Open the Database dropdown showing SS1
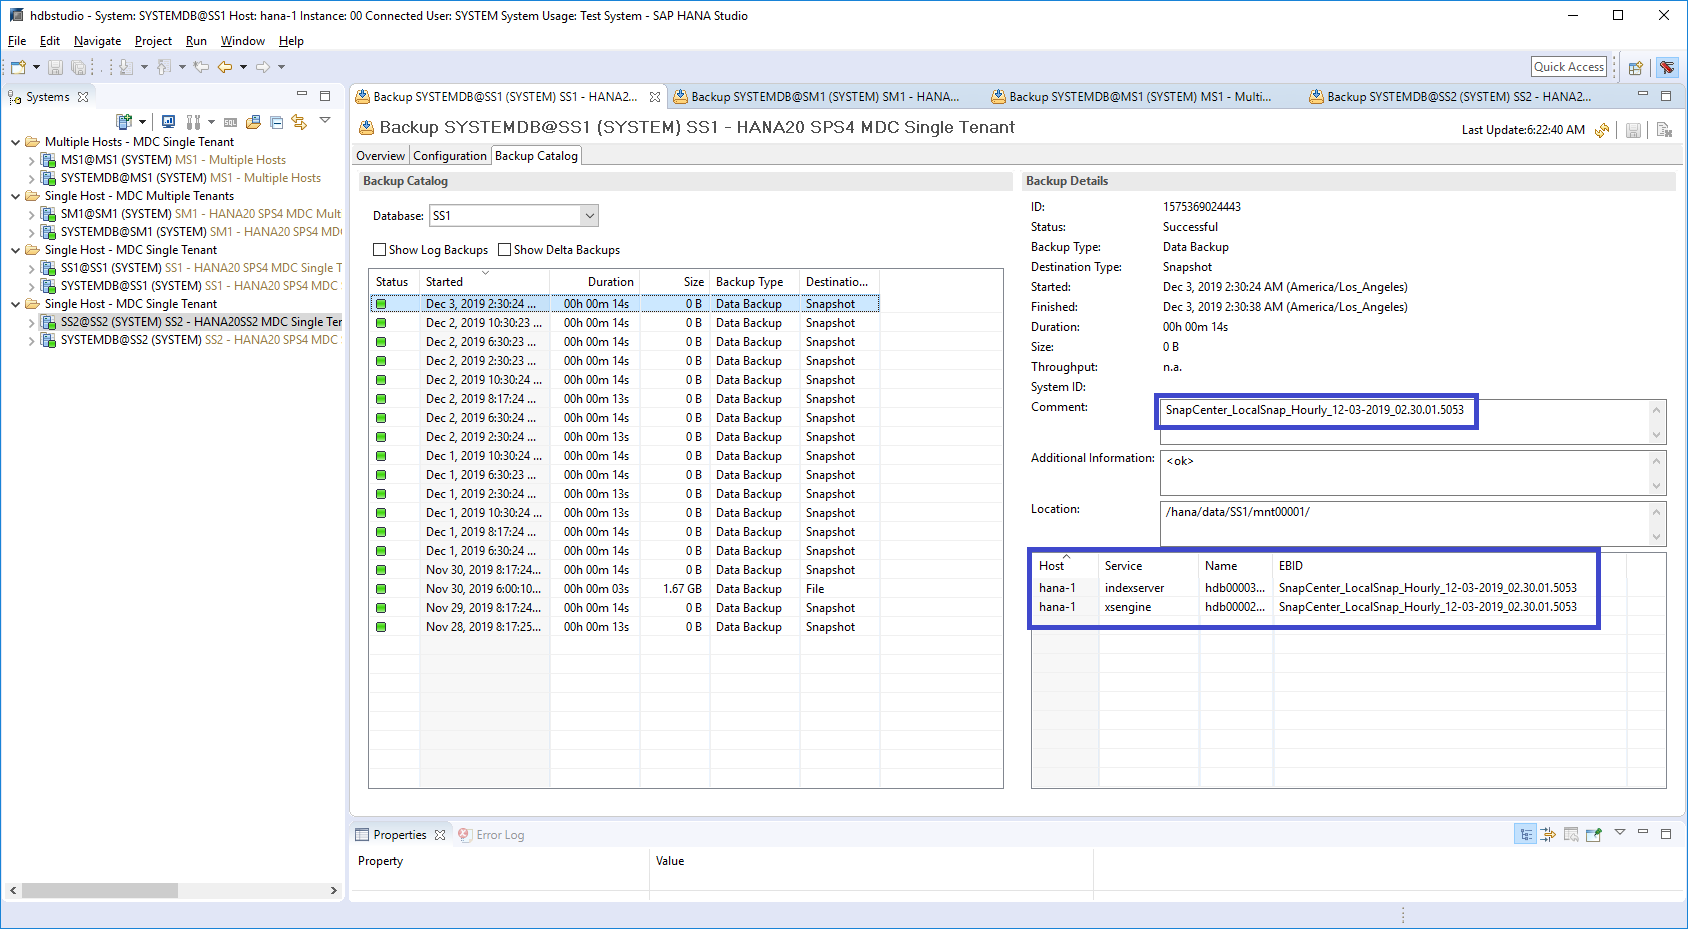The width and height of the screenshot is (1688, 929). pos(589,216)
